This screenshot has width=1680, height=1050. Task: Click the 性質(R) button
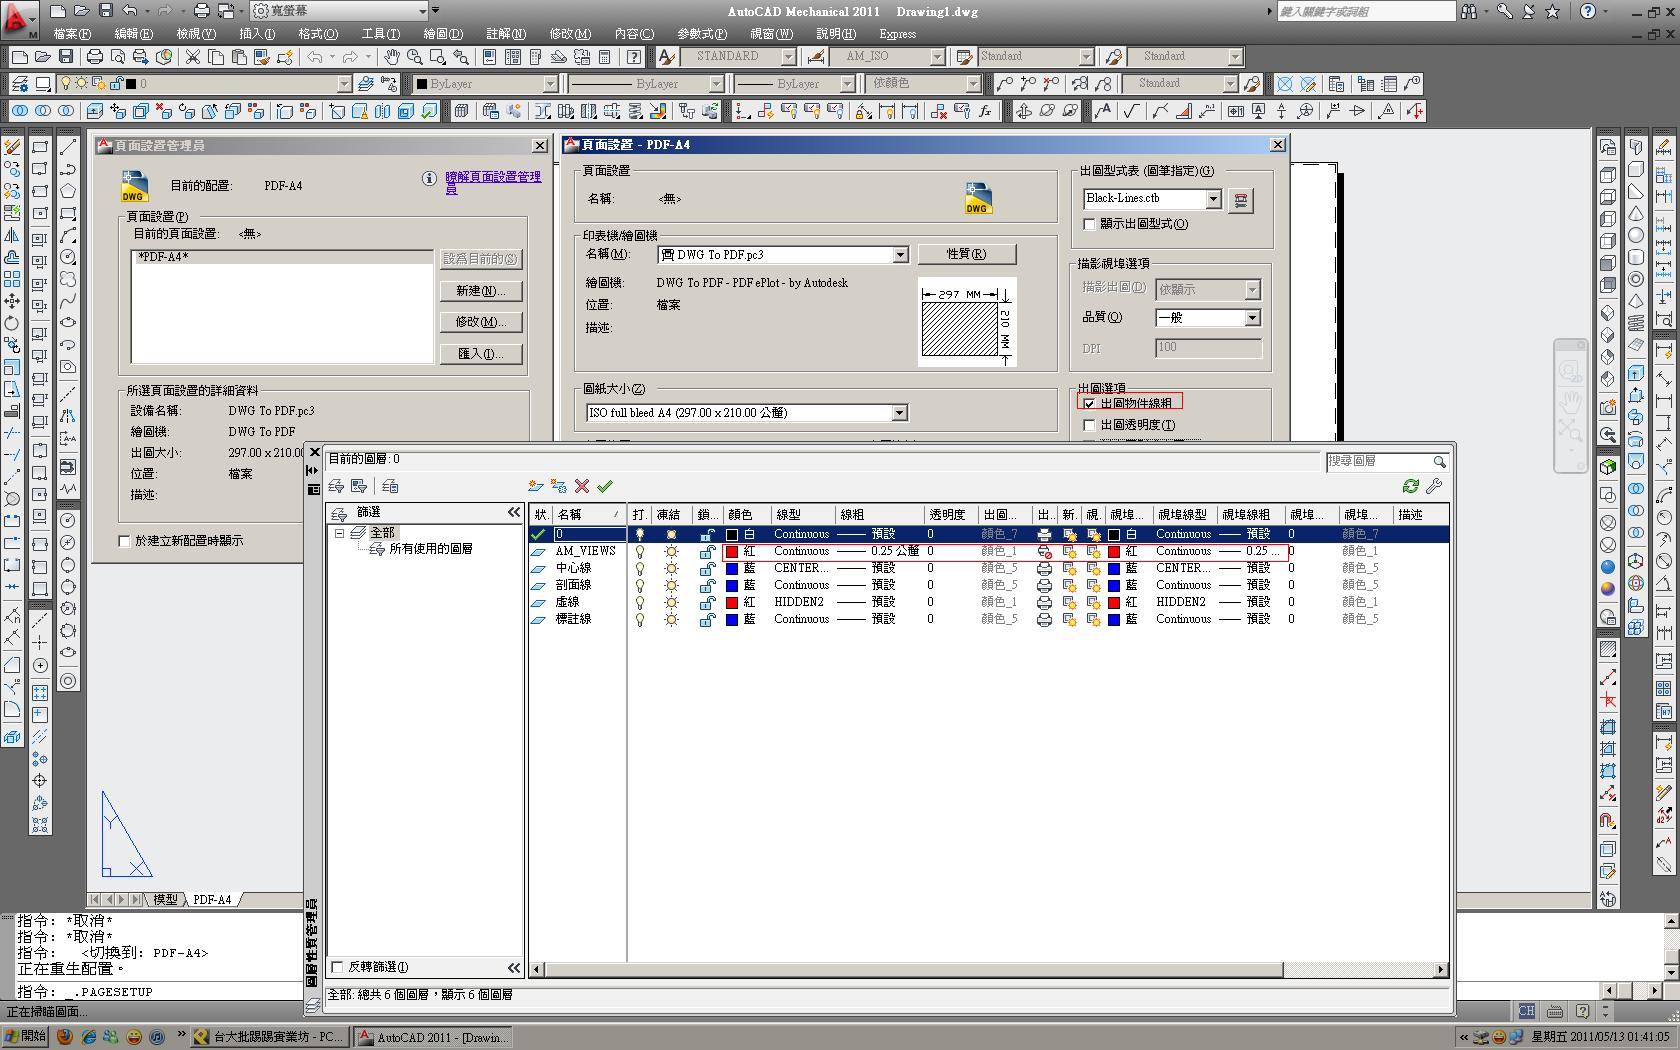click(x=965, y=254)
